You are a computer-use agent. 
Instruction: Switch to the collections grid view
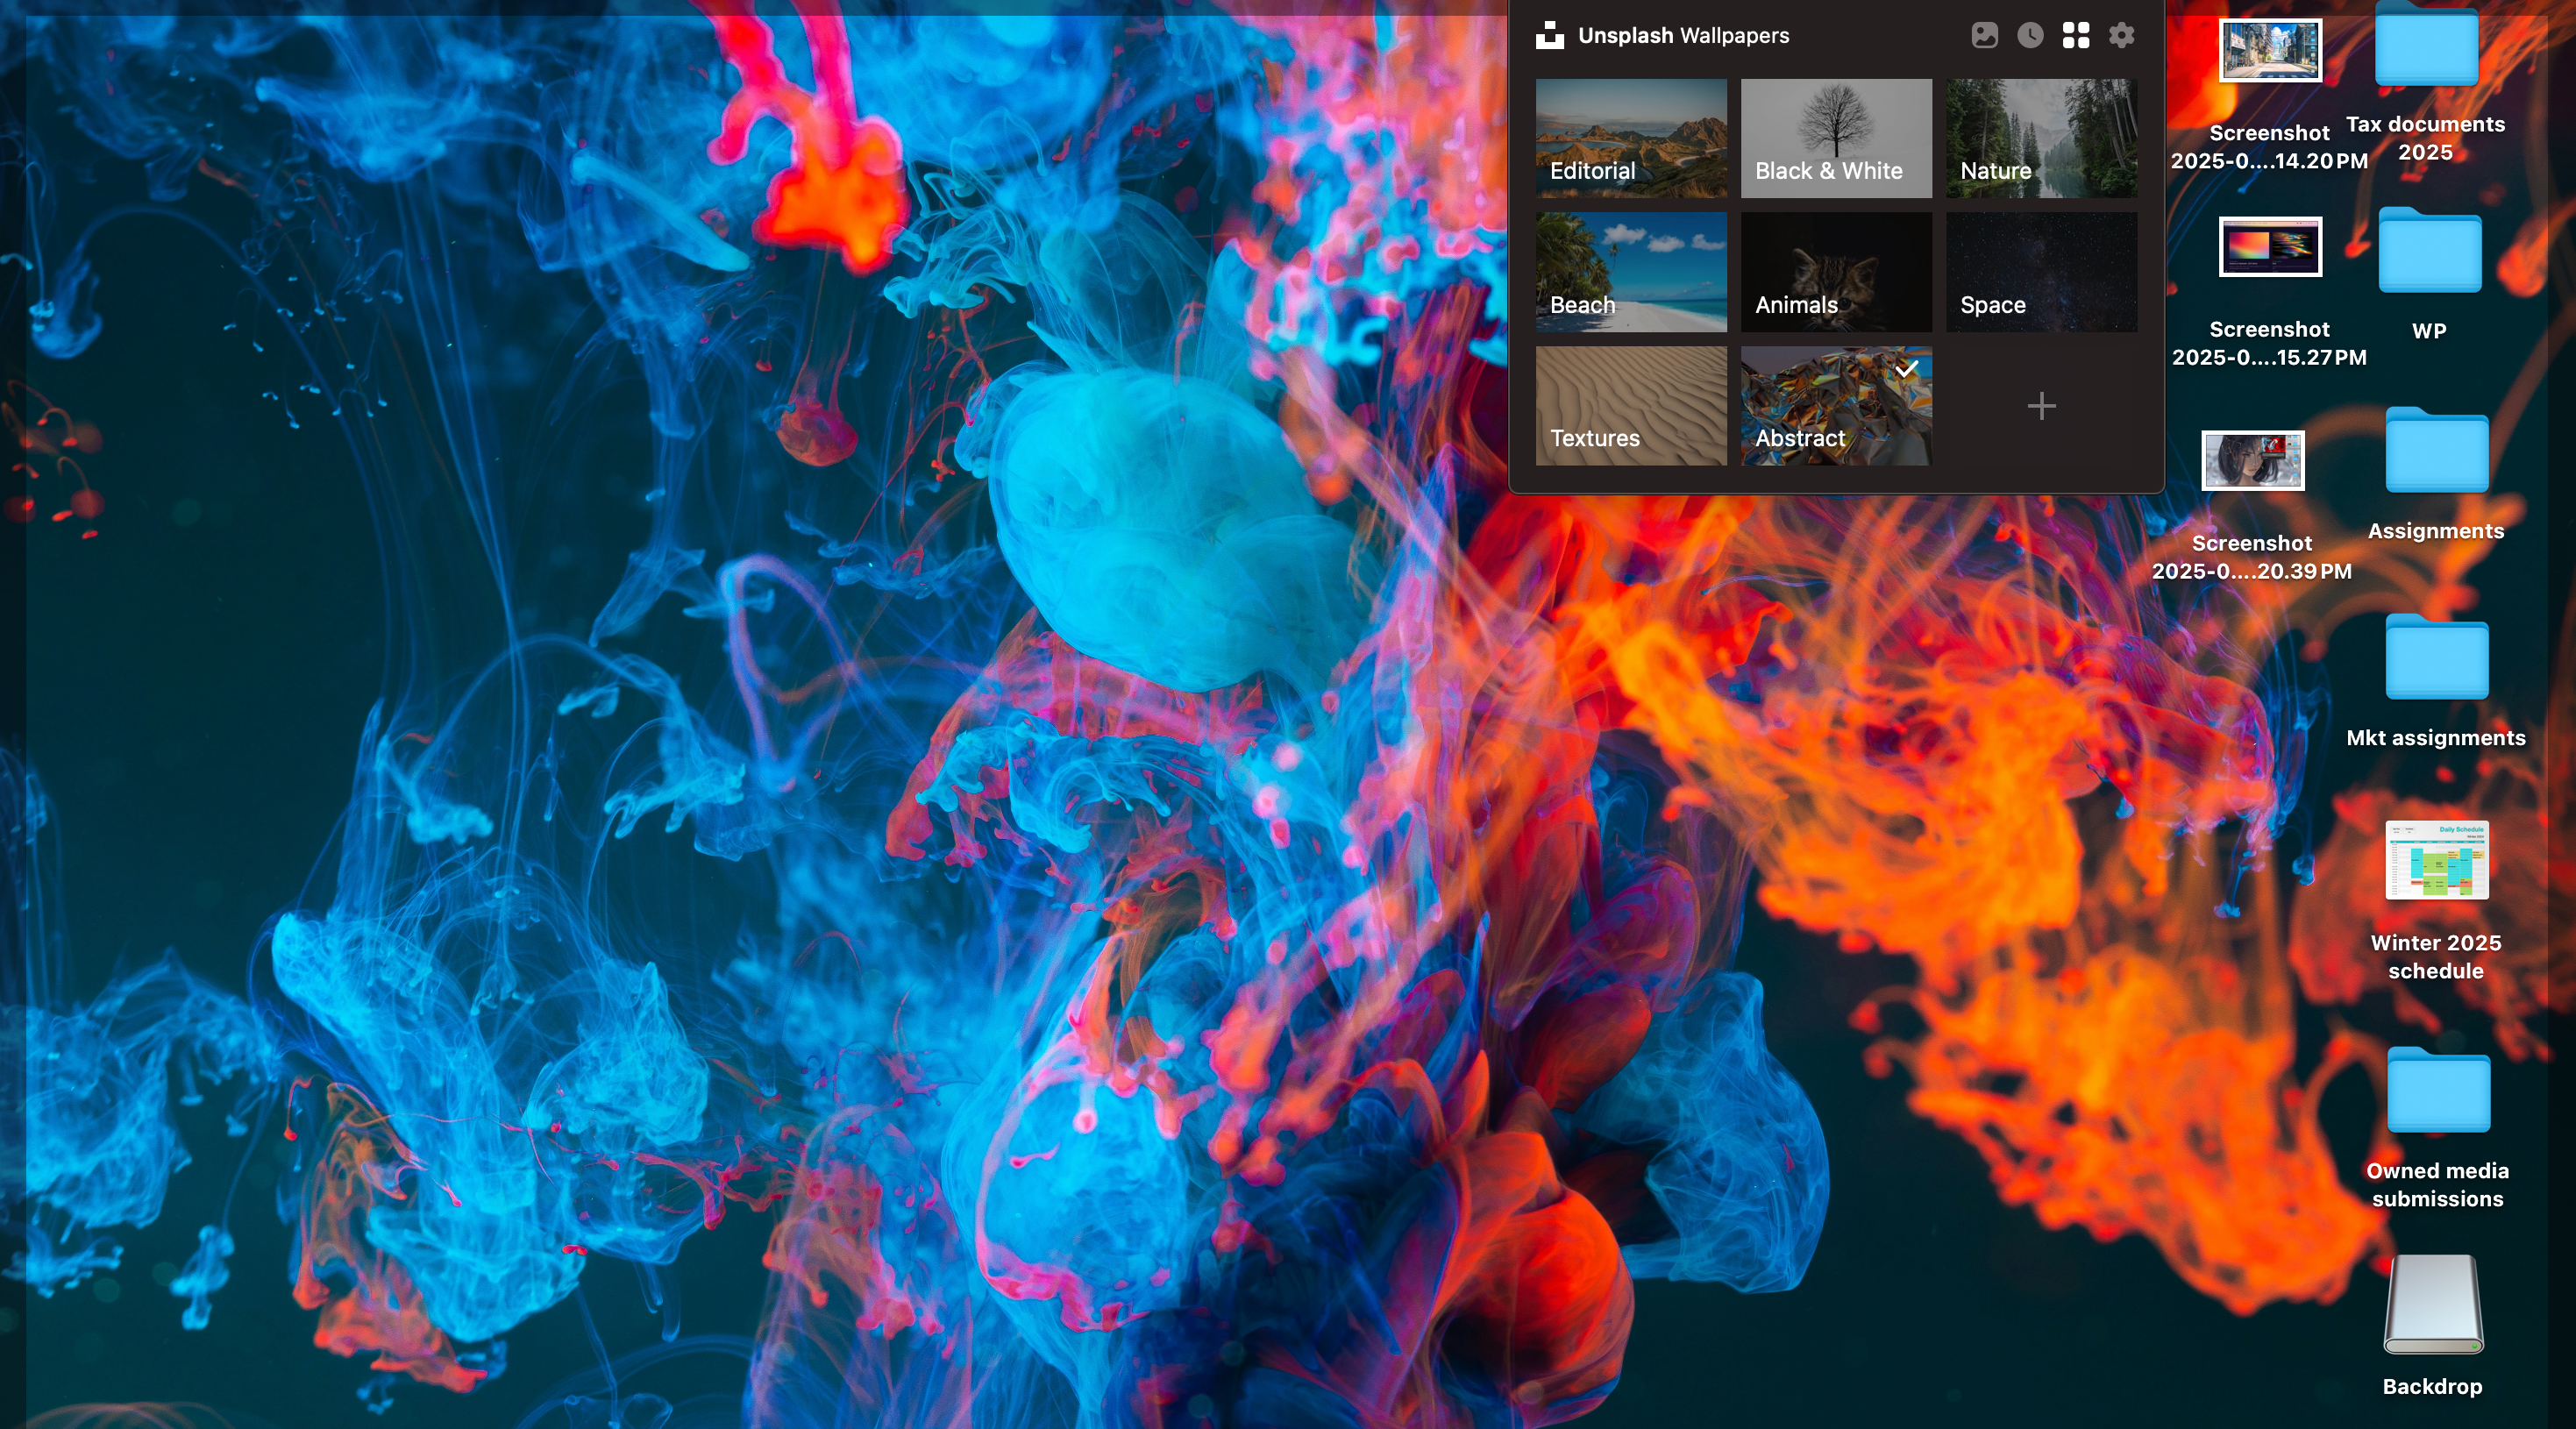click(x=2076, y=36)
